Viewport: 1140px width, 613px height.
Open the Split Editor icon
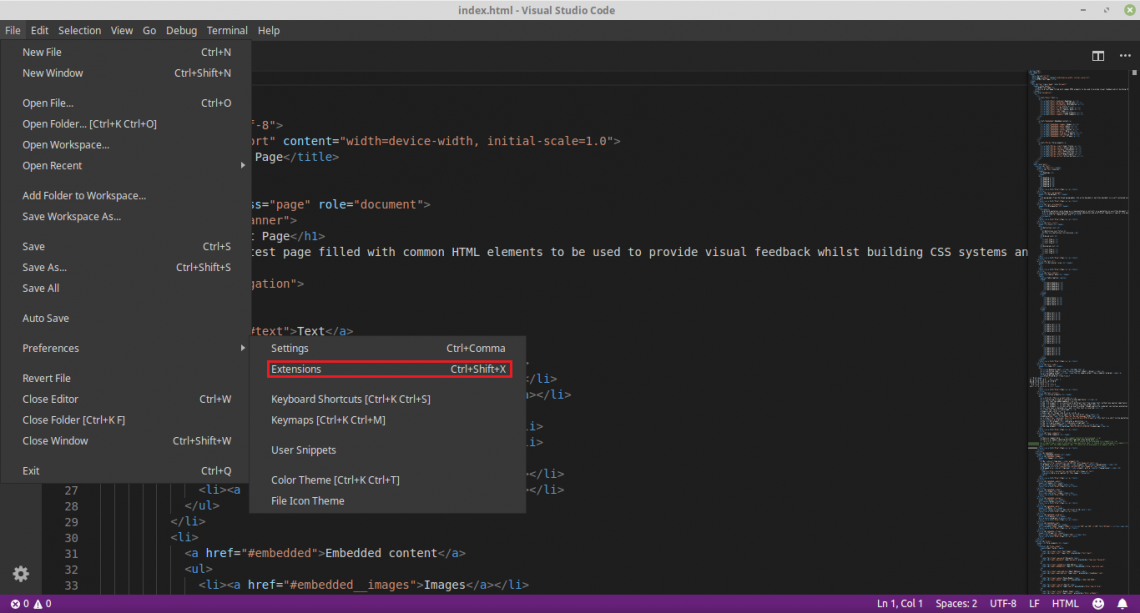coord(1097,56)
